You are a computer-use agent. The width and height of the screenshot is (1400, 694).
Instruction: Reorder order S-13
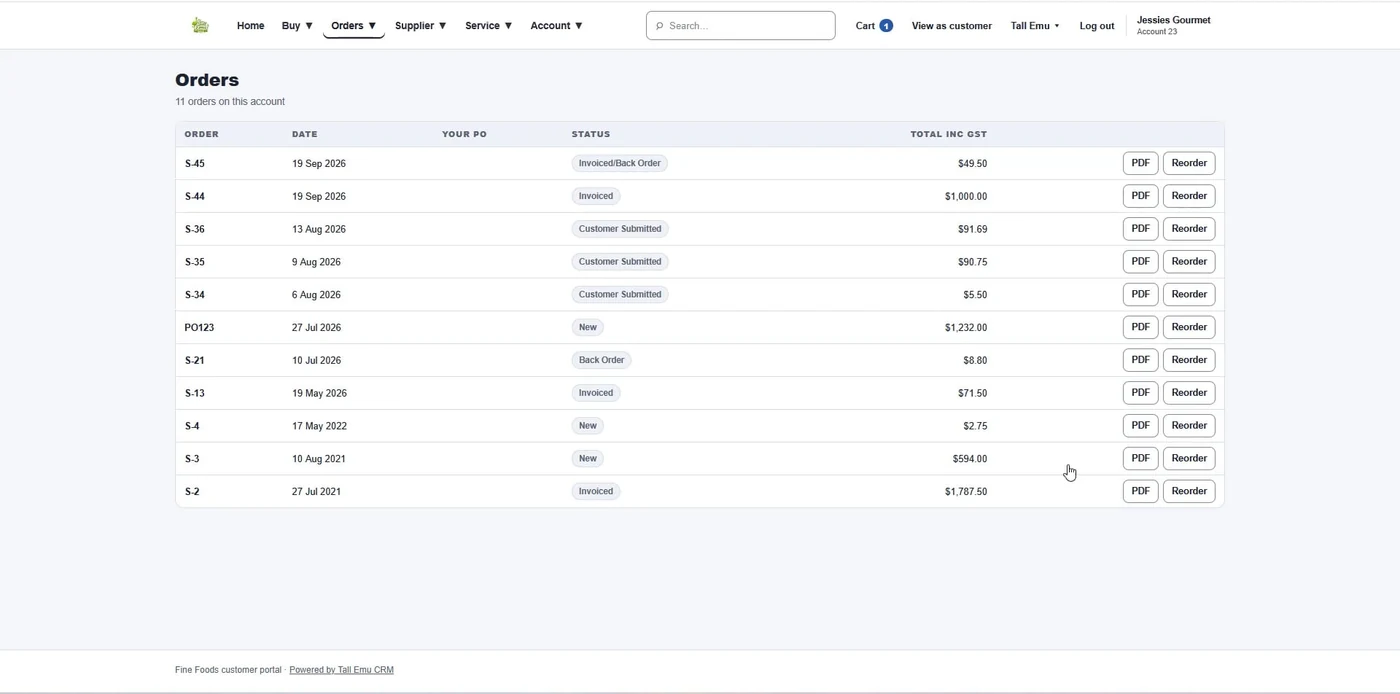pyautogui.click(x=1189, y=393)
